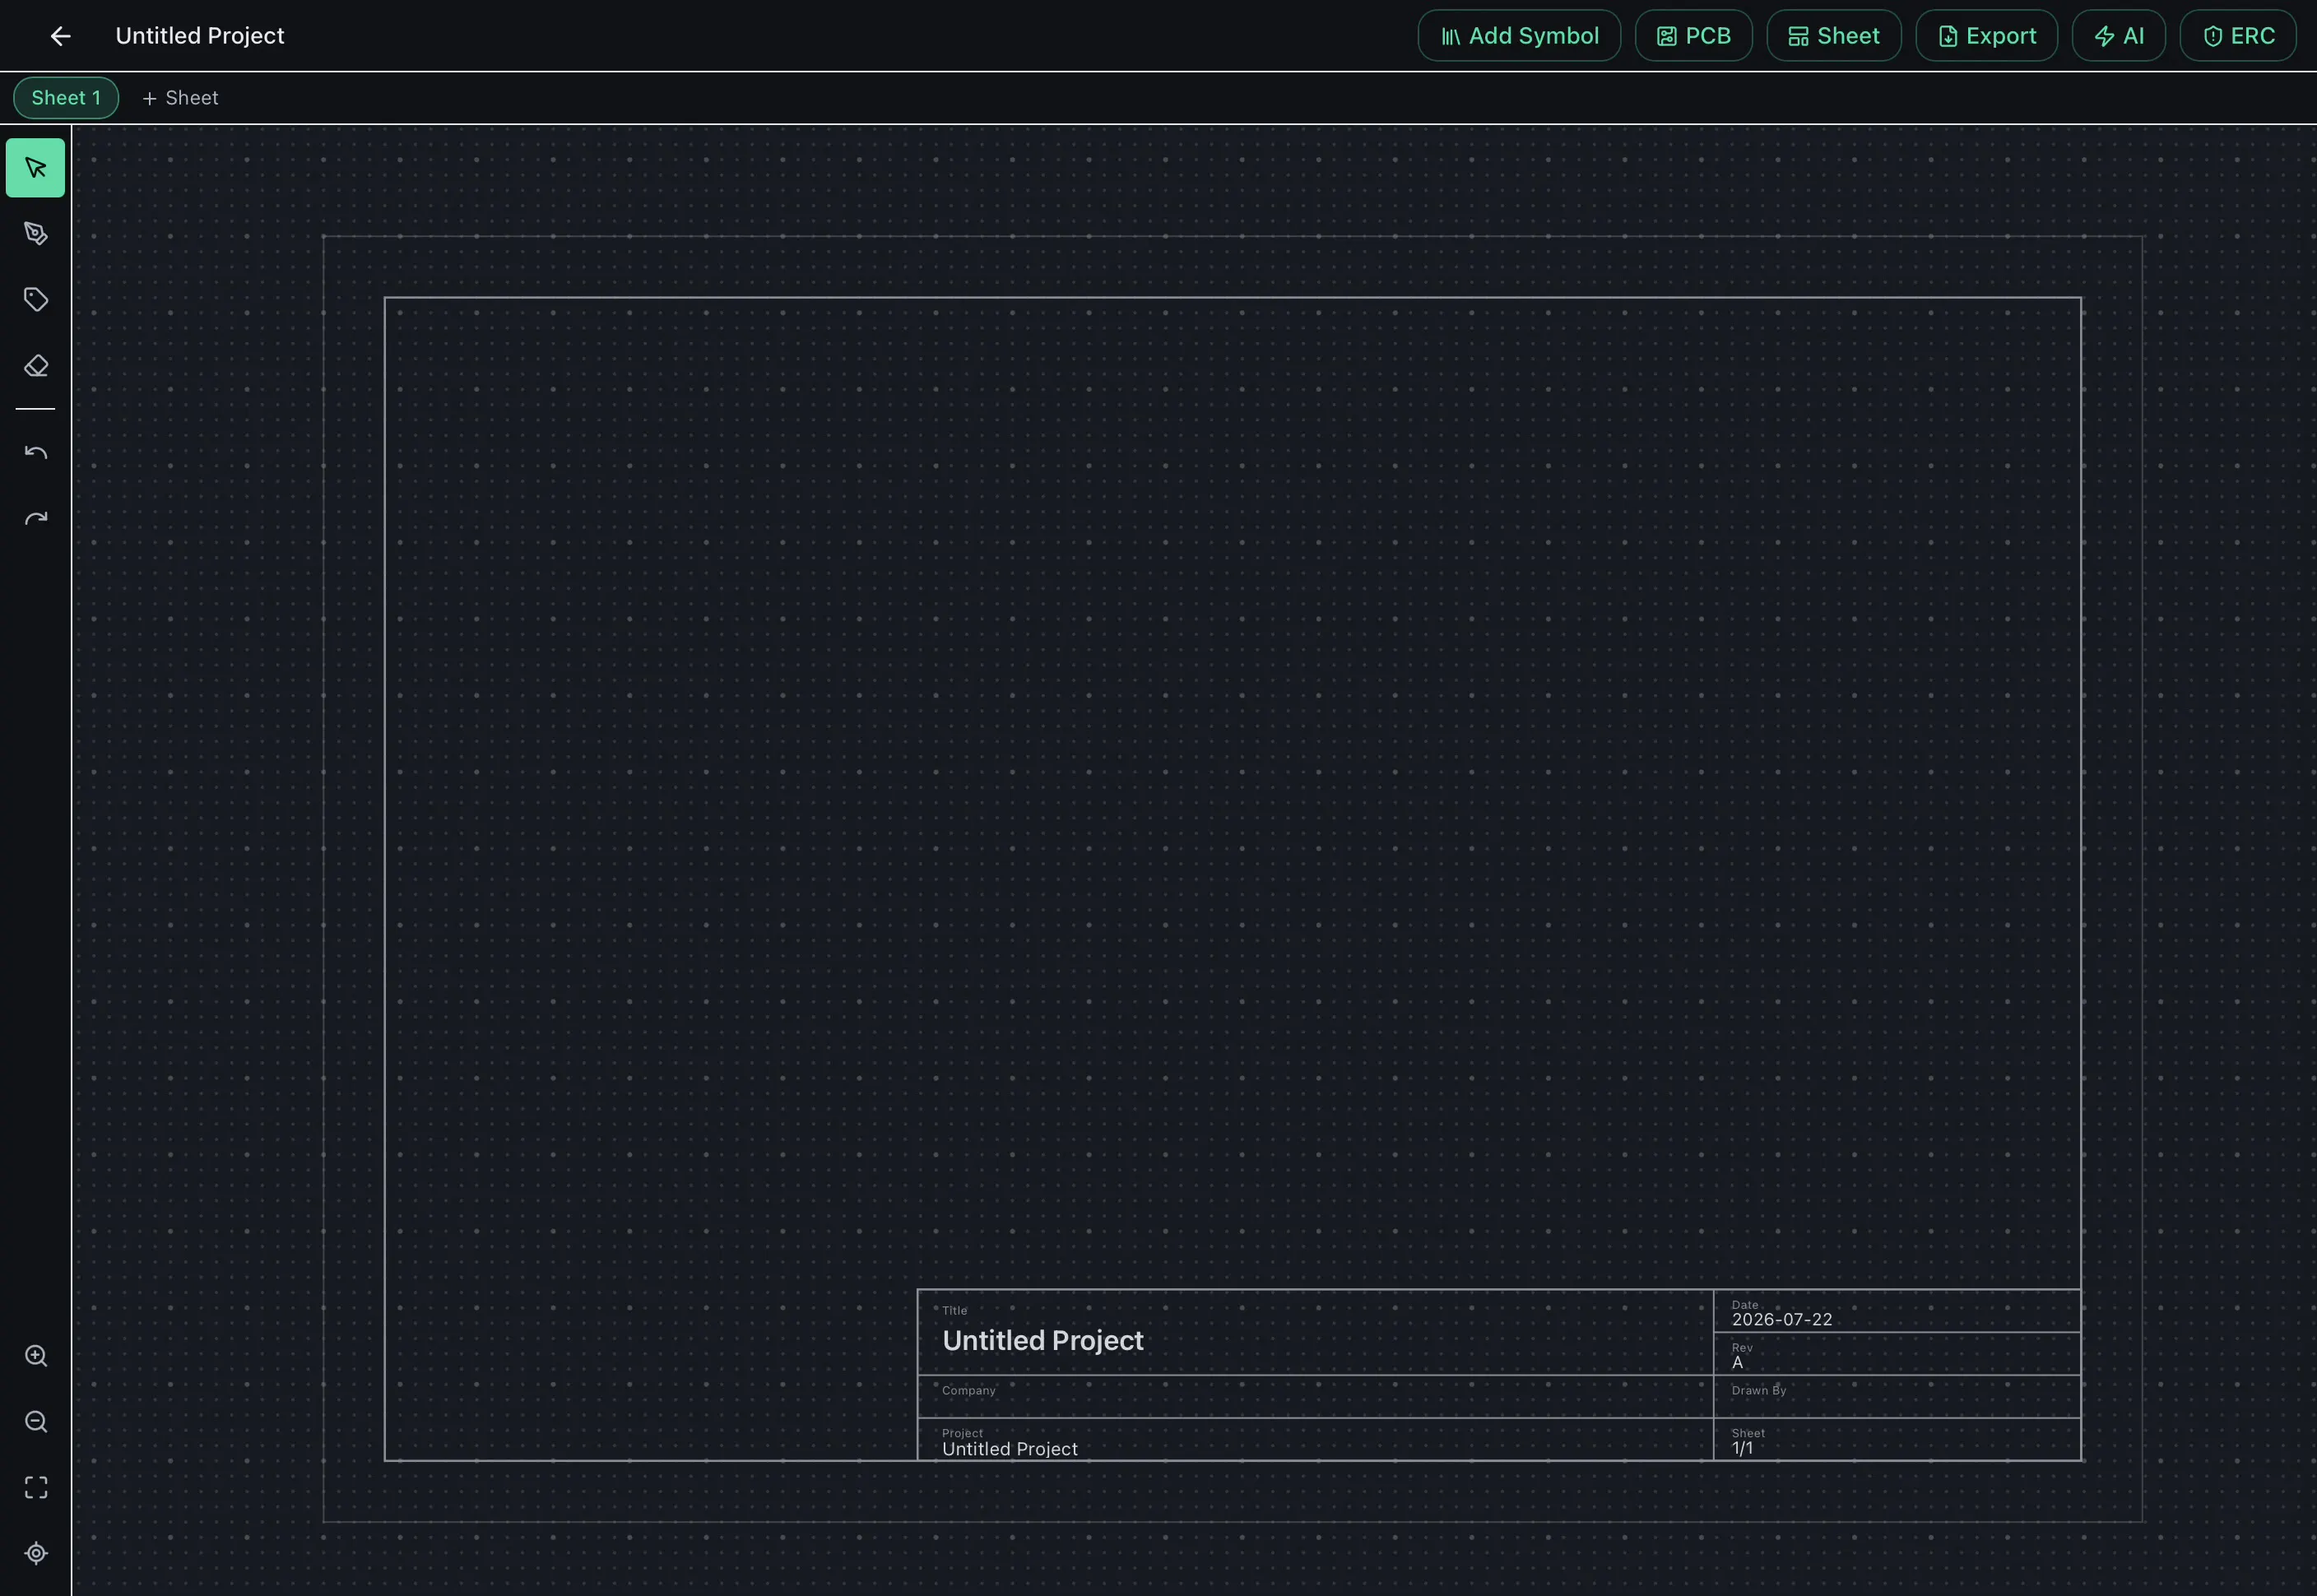The width and height of the screenshot is (2317, 1596).
Task: Click the empty Company field in title block
Action: coord(1315,1397)
